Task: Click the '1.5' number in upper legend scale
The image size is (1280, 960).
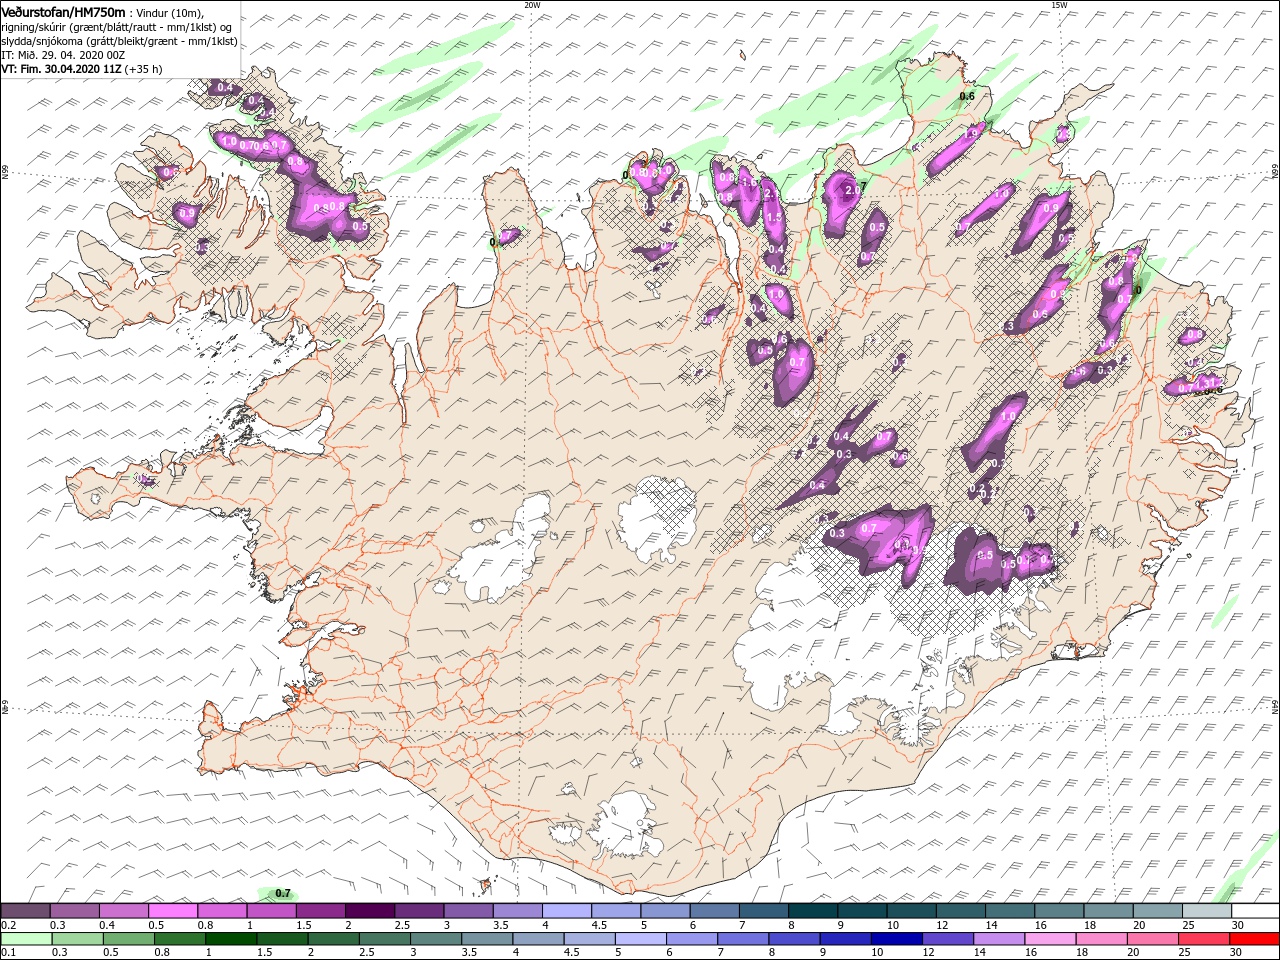Action: tap(303, 925)
